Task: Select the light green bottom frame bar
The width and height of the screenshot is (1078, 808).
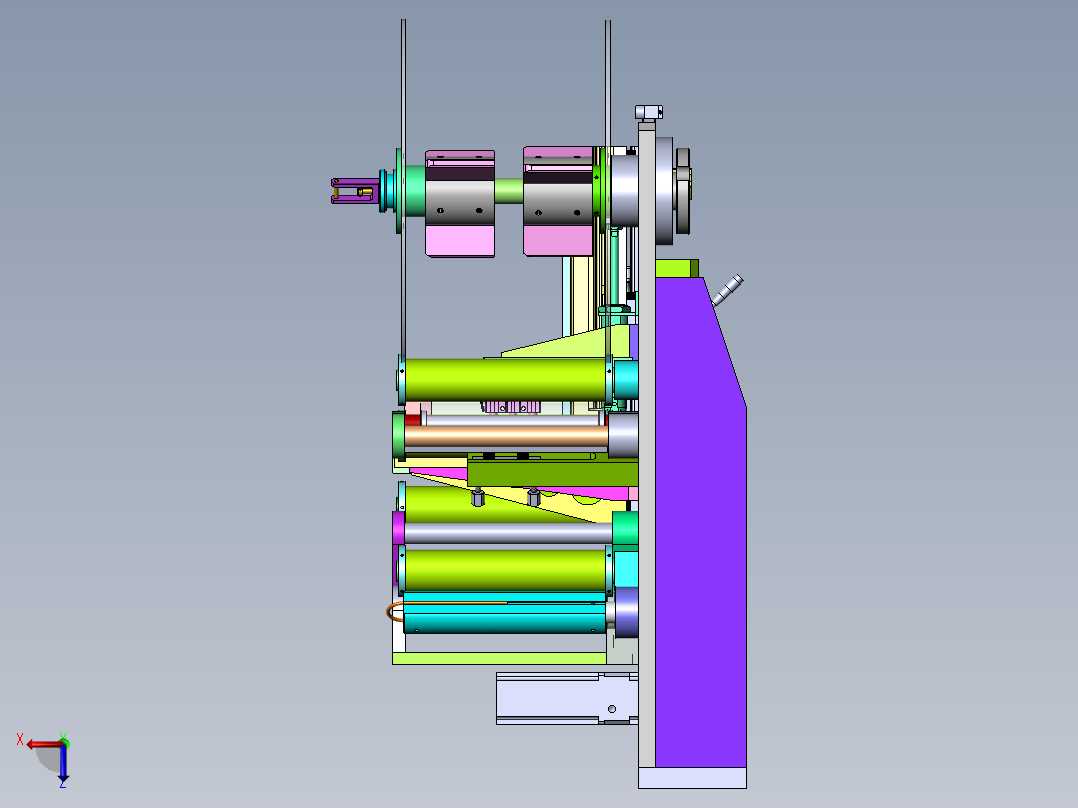Action: (499, 658)
